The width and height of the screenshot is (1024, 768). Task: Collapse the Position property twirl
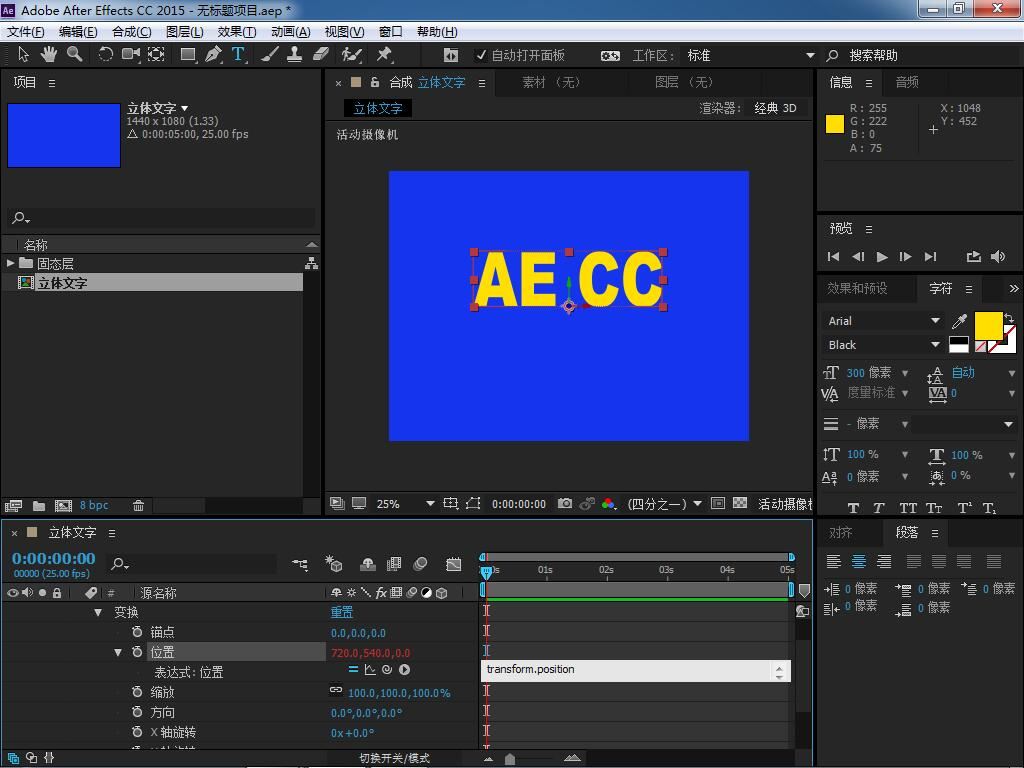tap(118, 652)
